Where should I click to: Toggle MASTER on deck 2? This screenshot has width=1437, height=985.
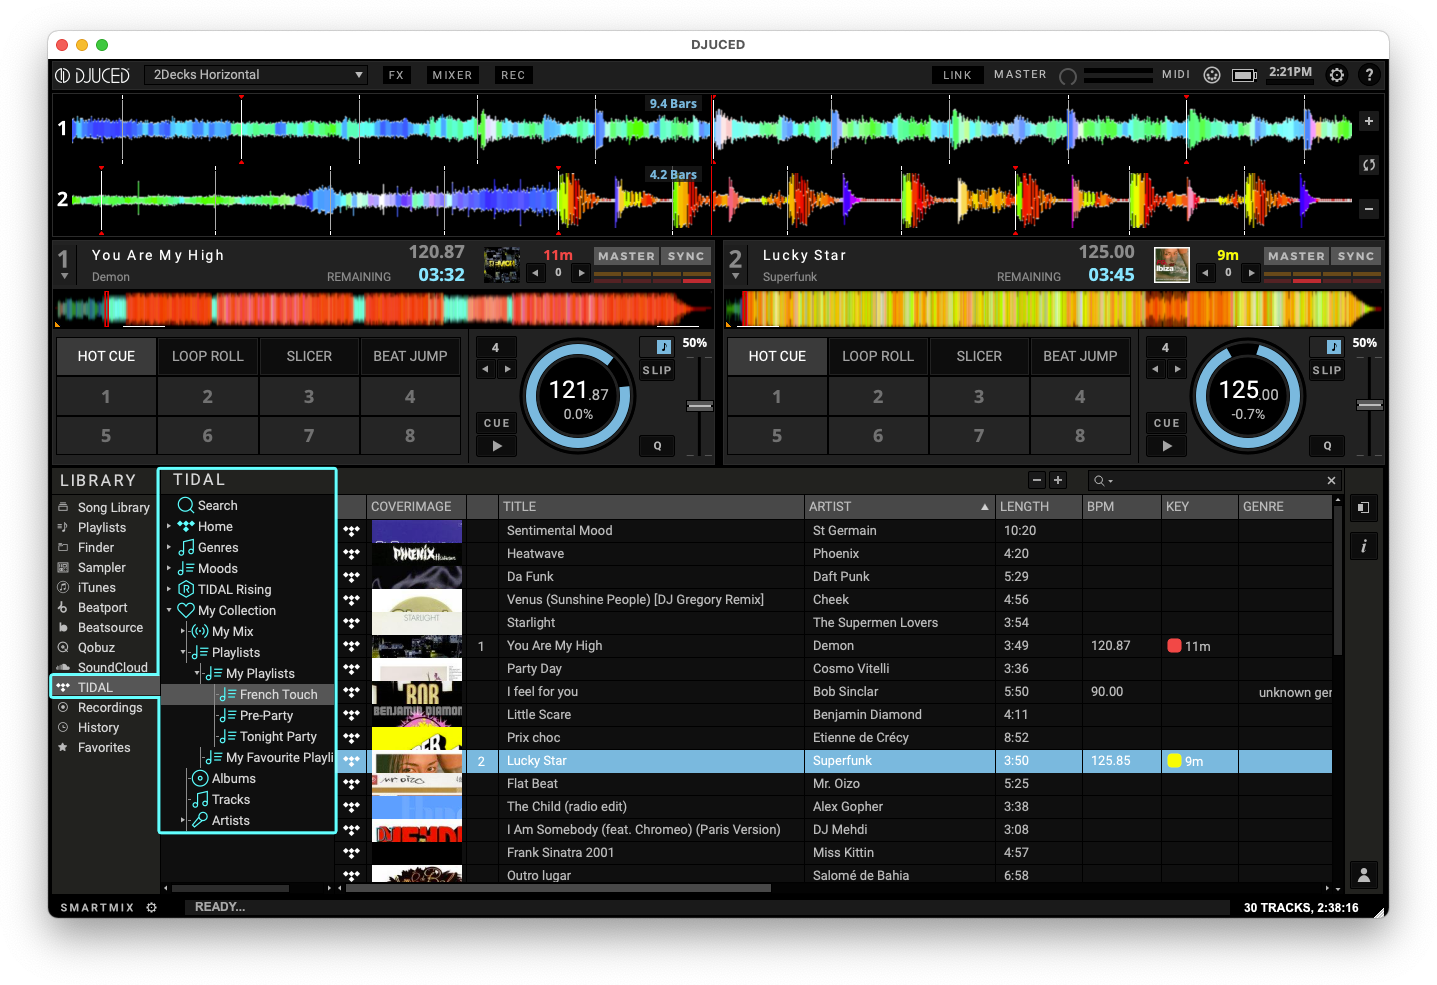click(x=1296, y=256)
